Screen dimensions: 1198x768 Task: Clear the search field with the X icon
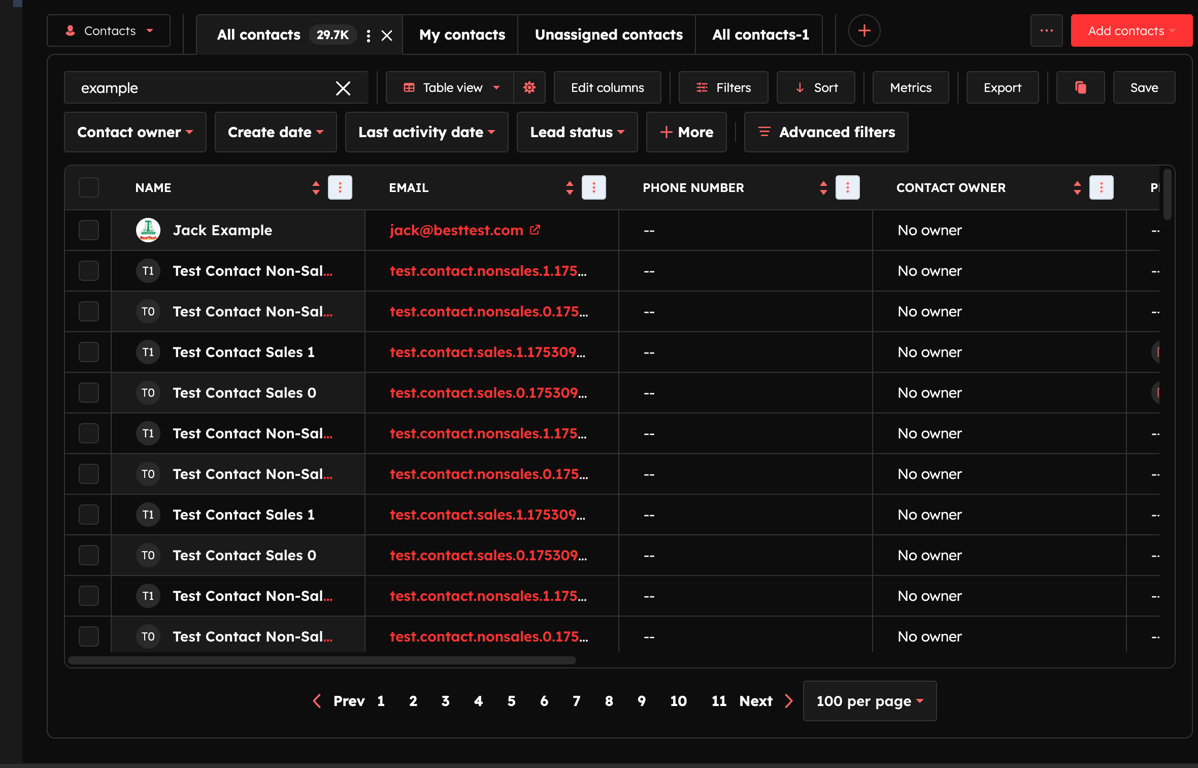pyautogui.click(x=343, y=88)
